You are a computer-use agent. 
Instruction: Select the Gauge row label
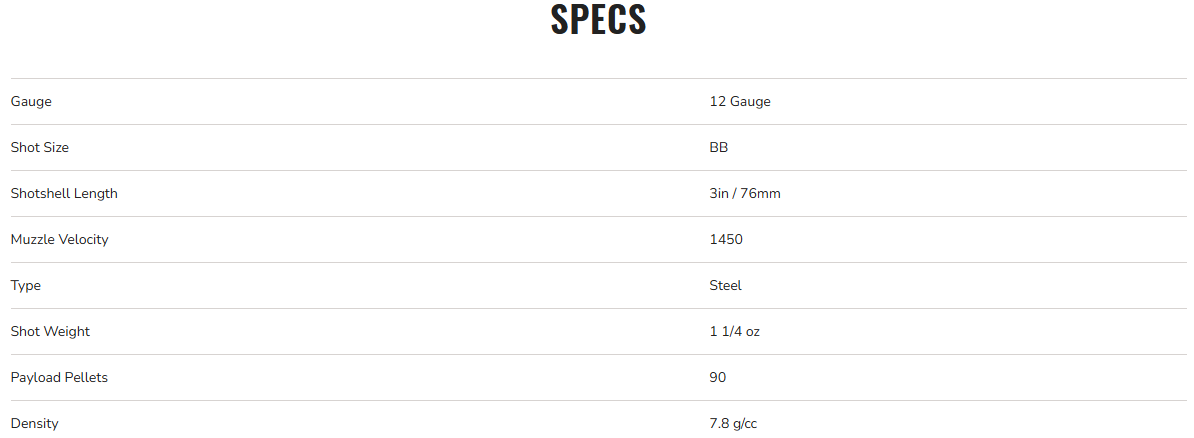click(x=31, y=101)
